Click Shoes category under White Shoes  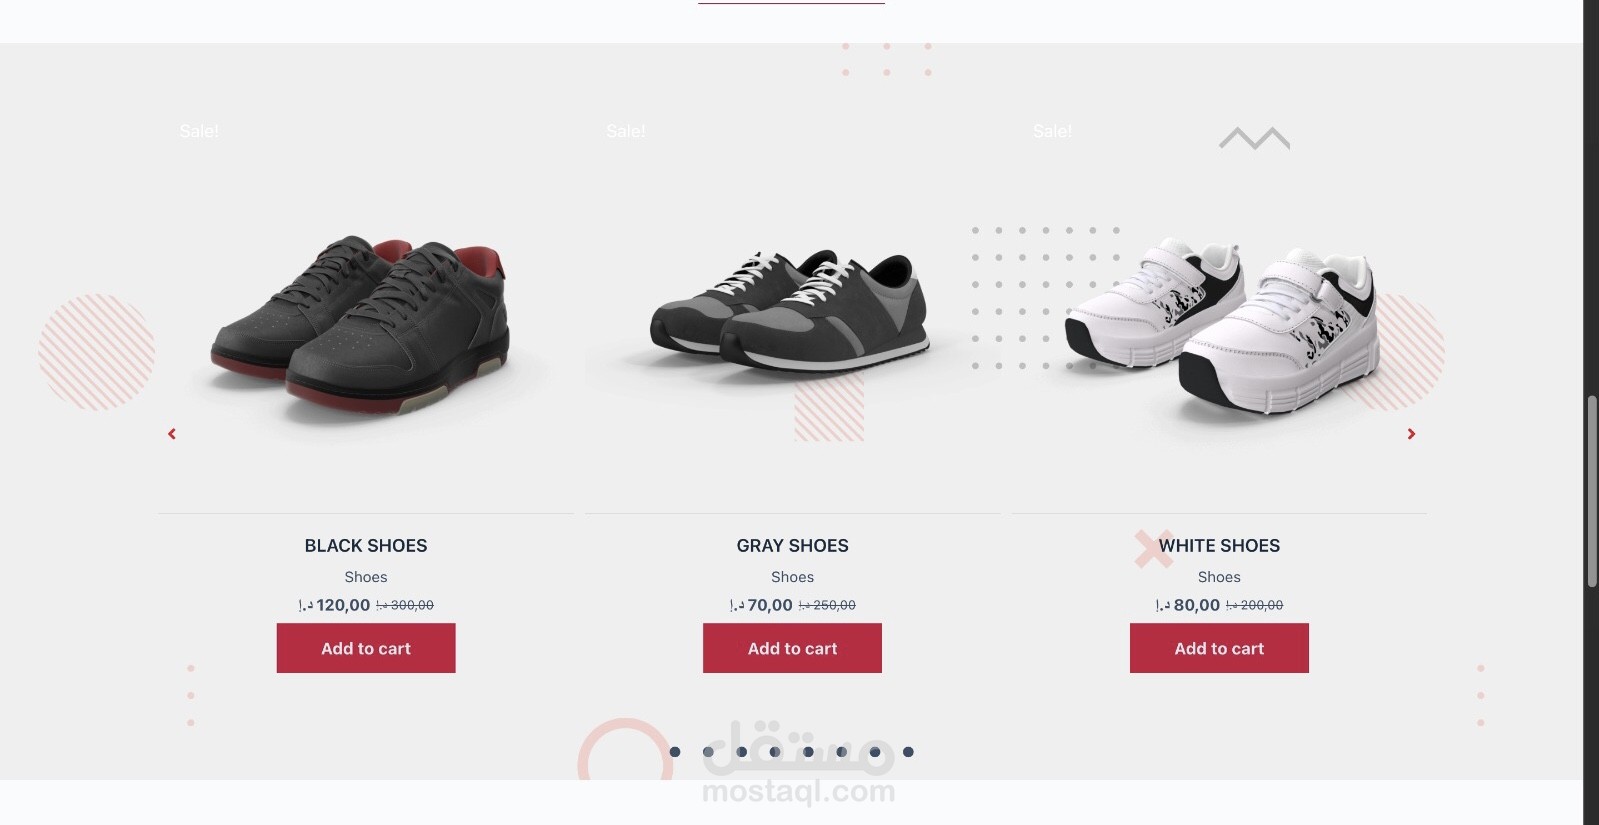(1219, 577)
